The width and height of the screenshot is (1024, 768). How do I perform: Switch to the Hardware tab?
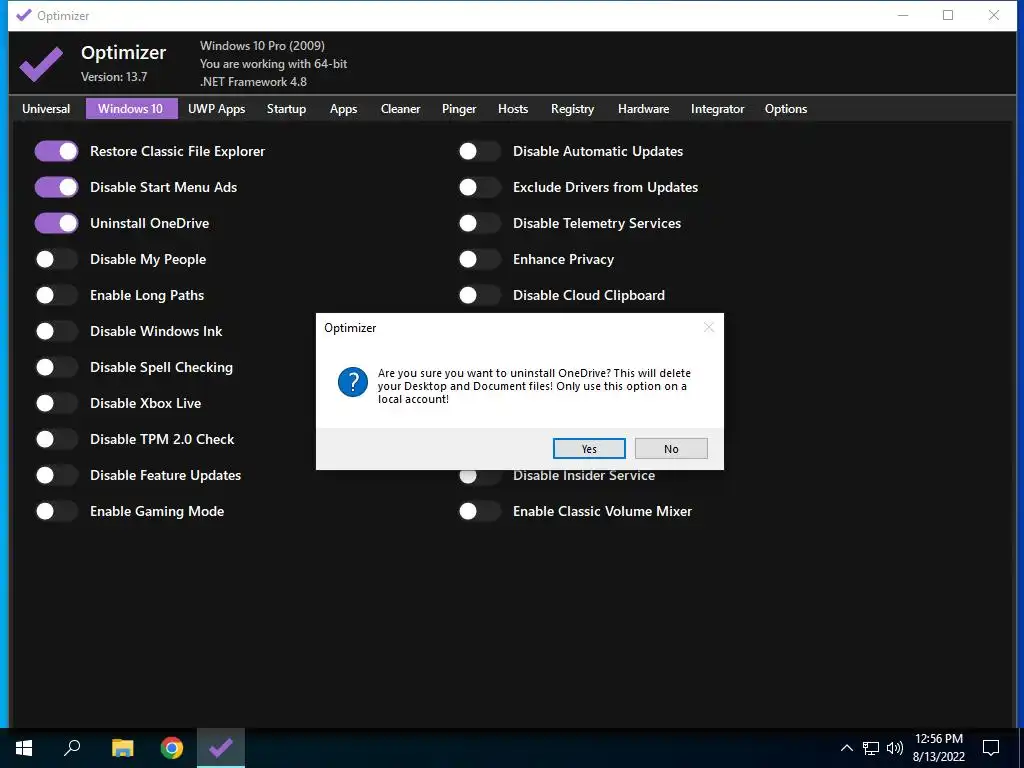(643, 109)
